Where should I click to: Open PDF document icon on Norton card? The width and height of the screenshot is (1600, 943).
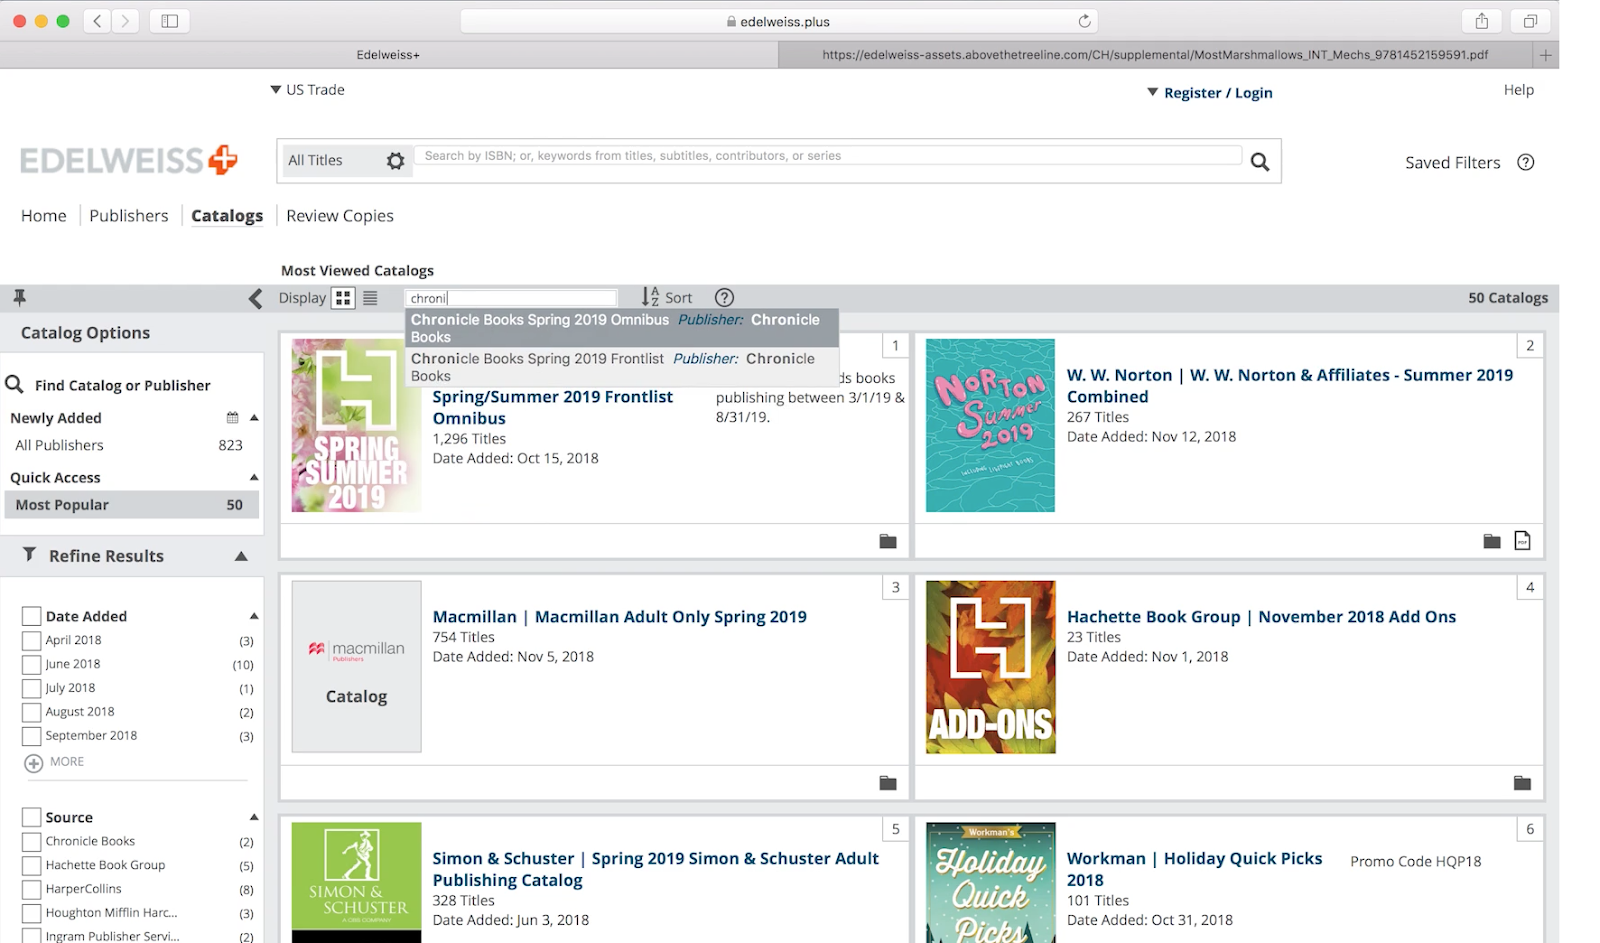pos(1522,540)
